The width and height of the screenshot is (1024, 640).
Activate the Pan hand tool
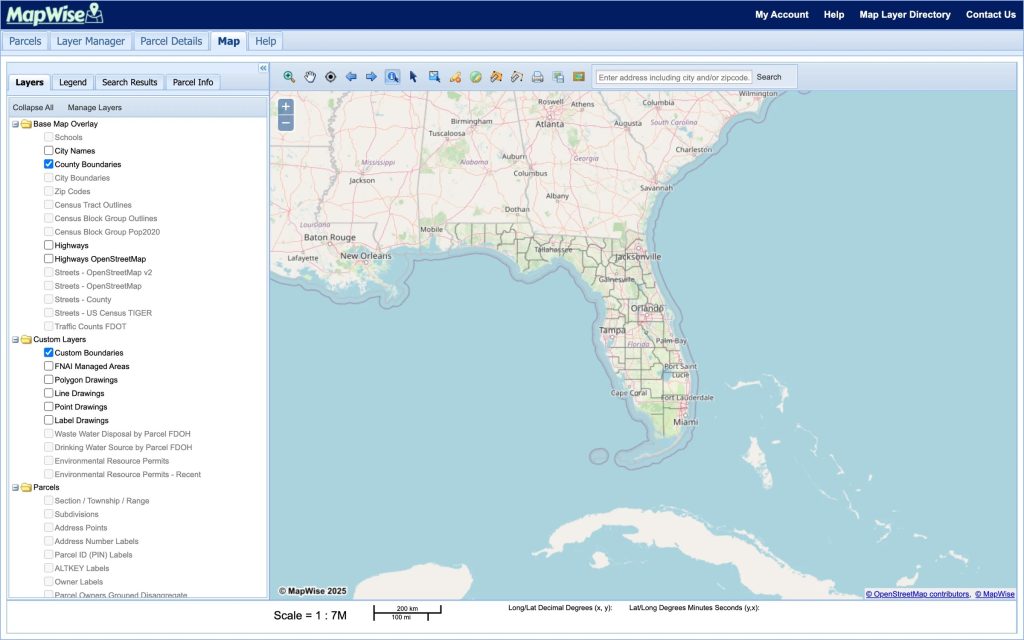pos(310,76)
